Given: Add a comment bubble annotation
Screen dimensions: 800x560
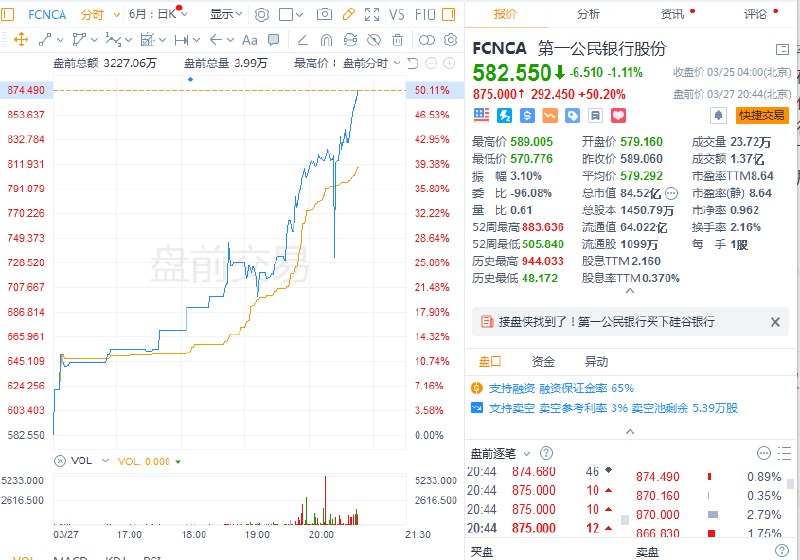Looking at the screenshot, I should pyautogui.click(x=273, y=39).
